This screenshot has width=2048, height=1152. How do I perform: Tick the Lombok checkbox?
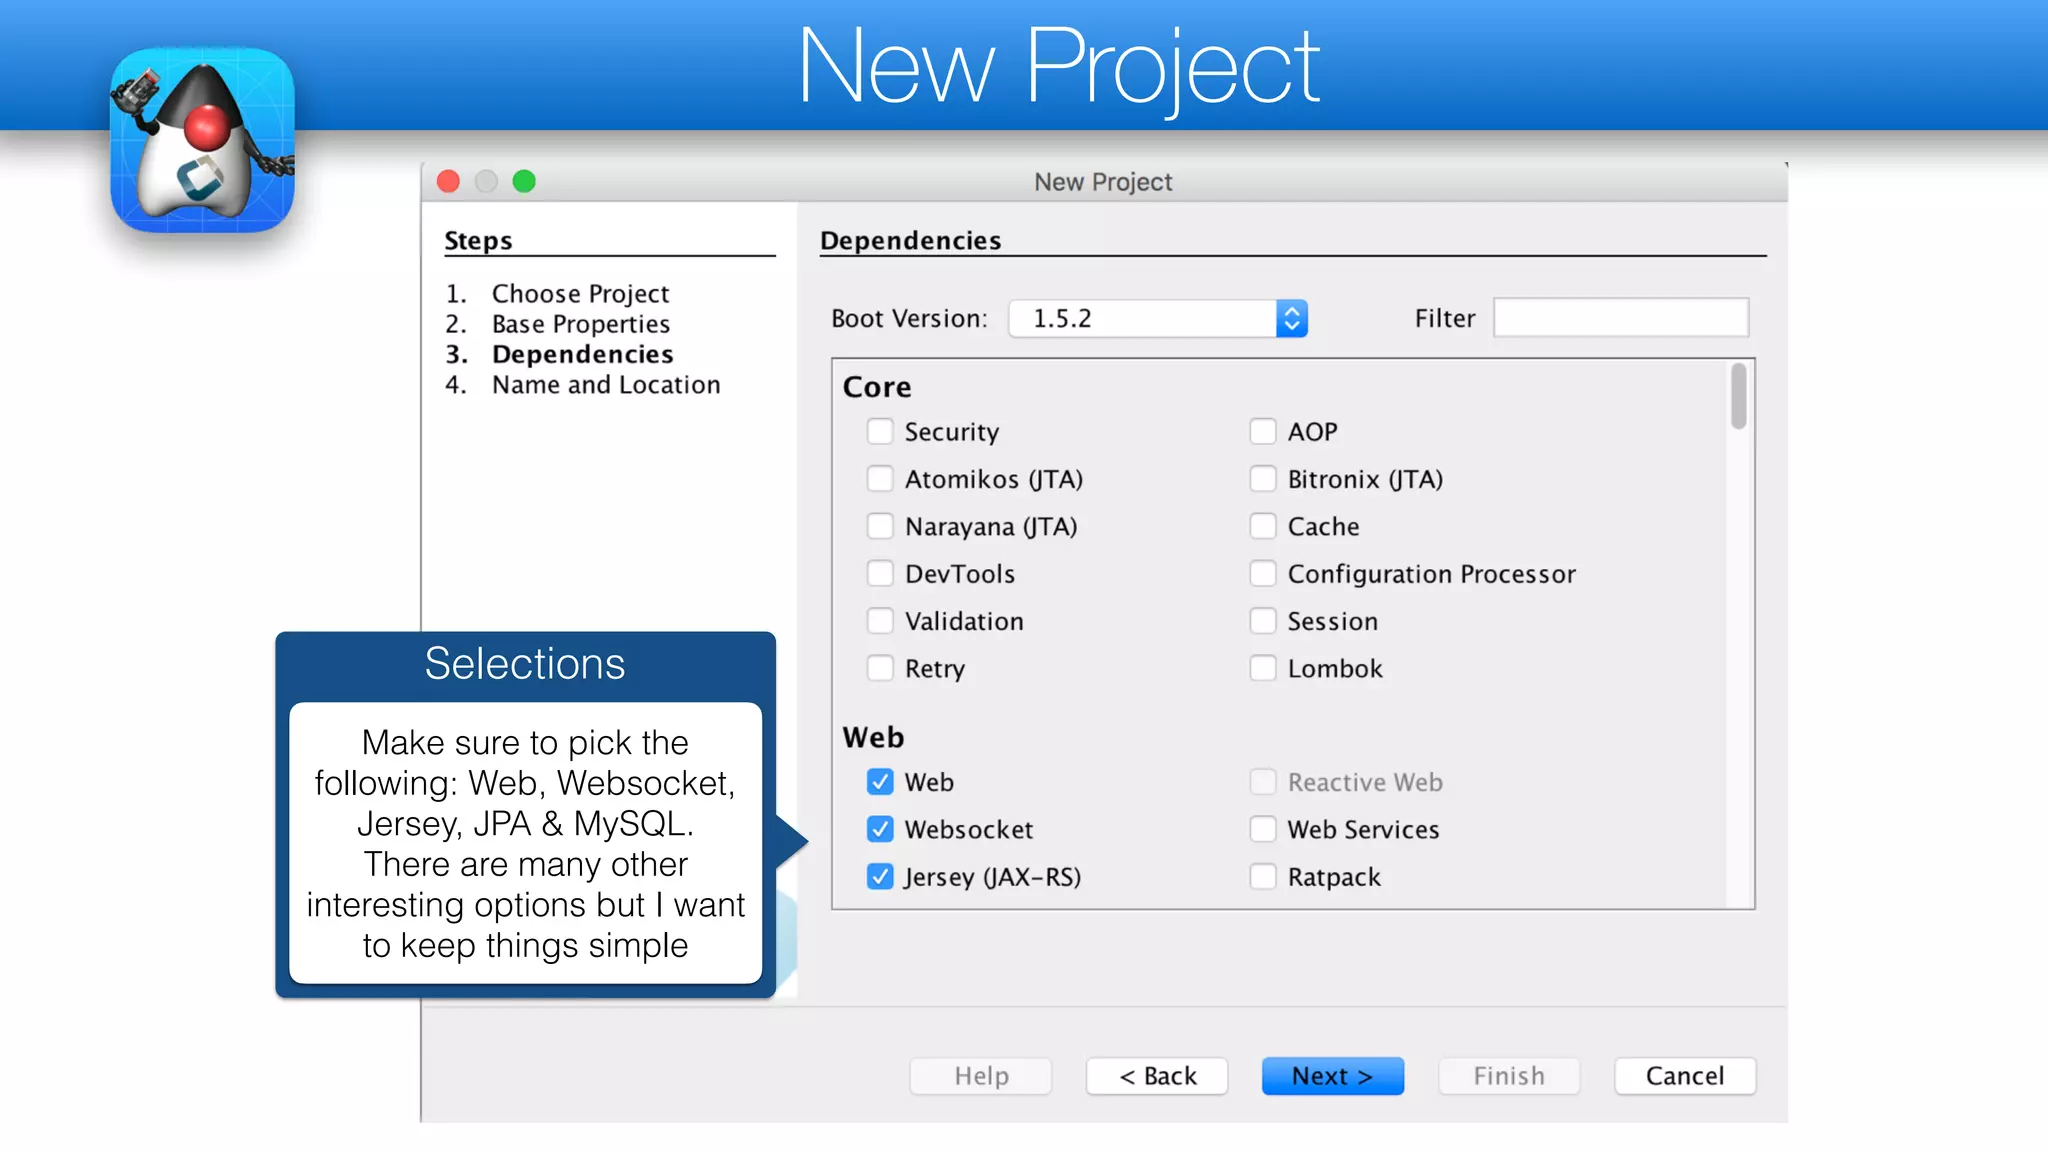[1263, 668]
